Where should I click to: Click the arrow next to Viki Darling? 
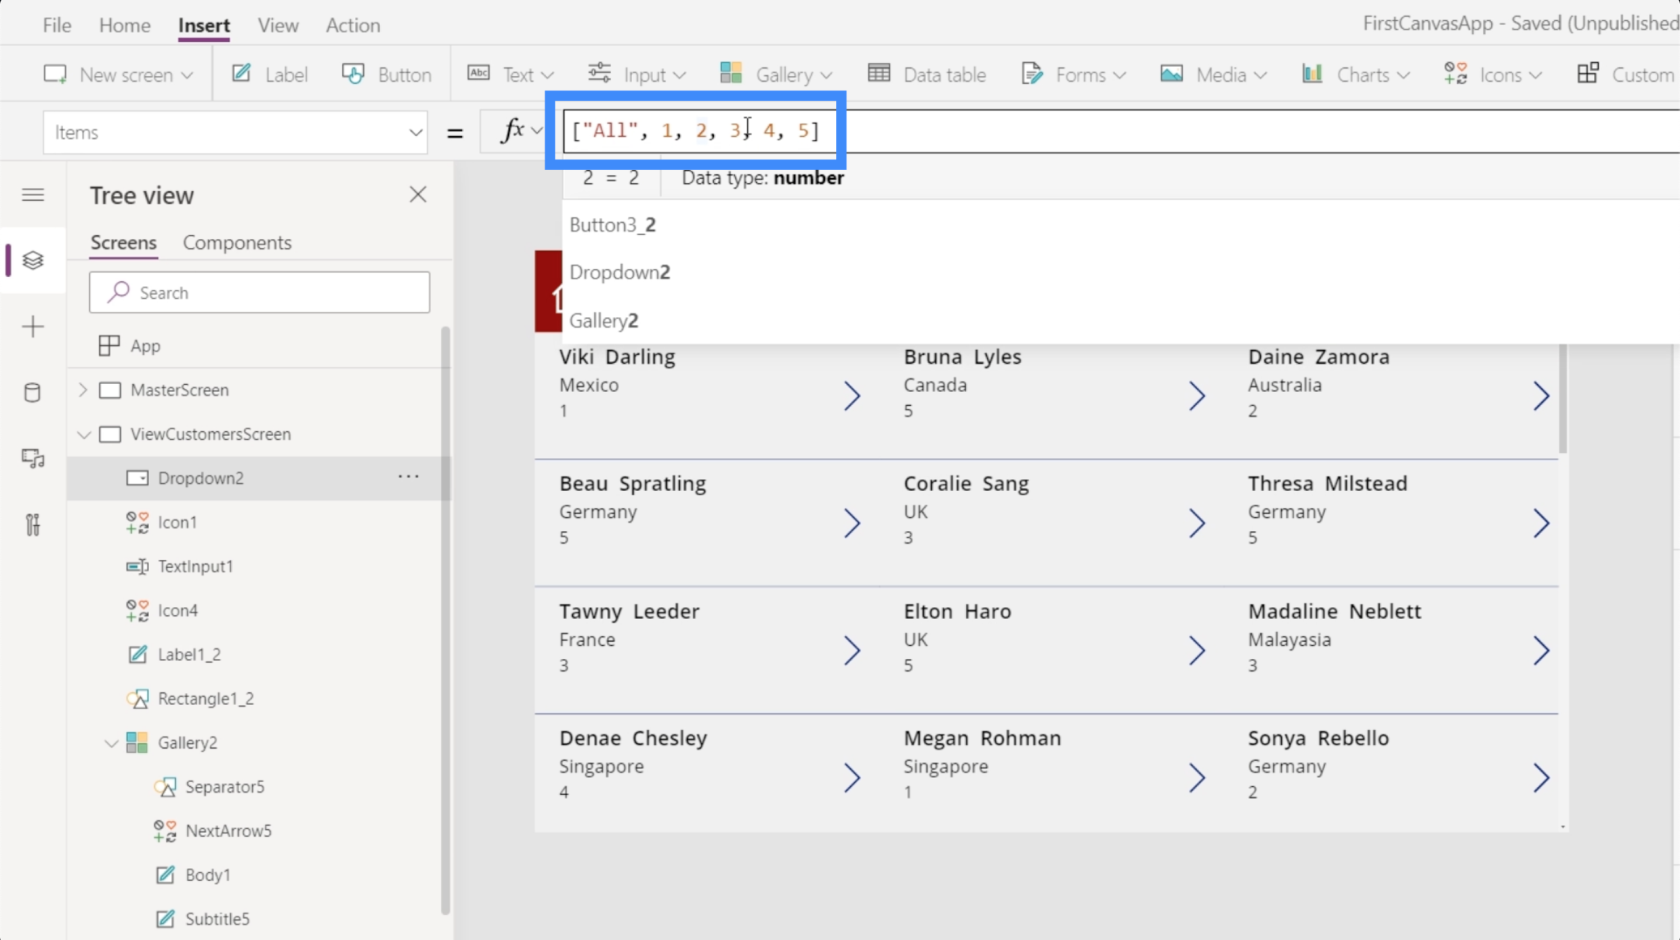(x=852, y=396)
